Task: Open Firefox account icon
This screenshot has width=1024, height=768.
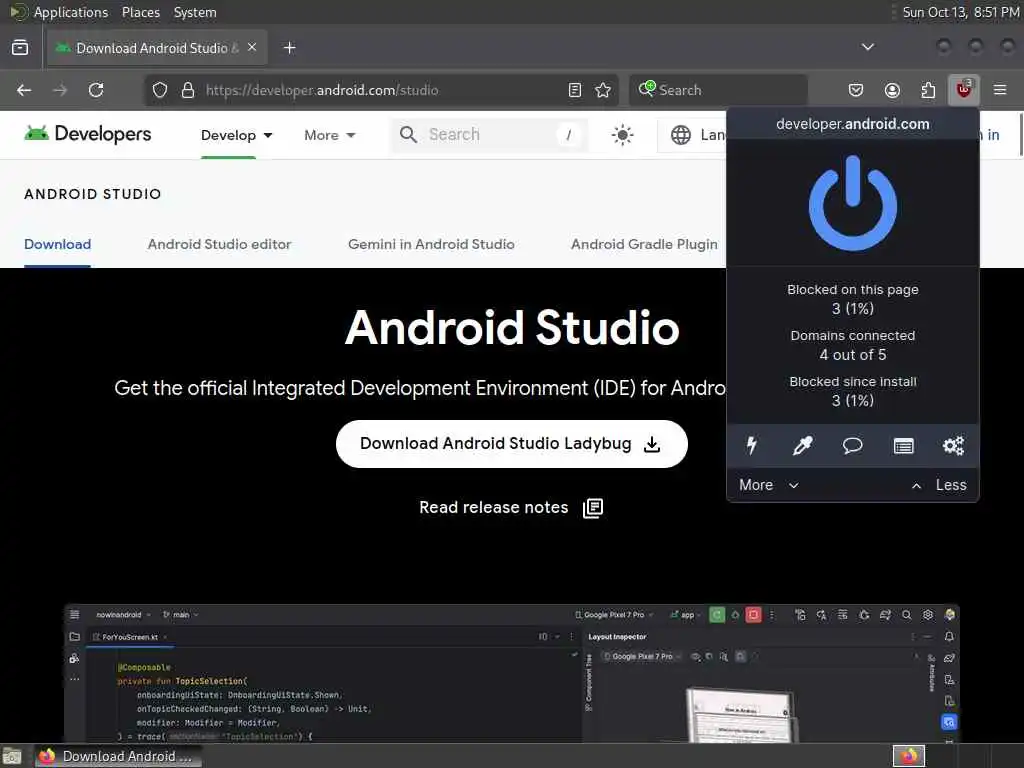Action: tap(892, 90)
